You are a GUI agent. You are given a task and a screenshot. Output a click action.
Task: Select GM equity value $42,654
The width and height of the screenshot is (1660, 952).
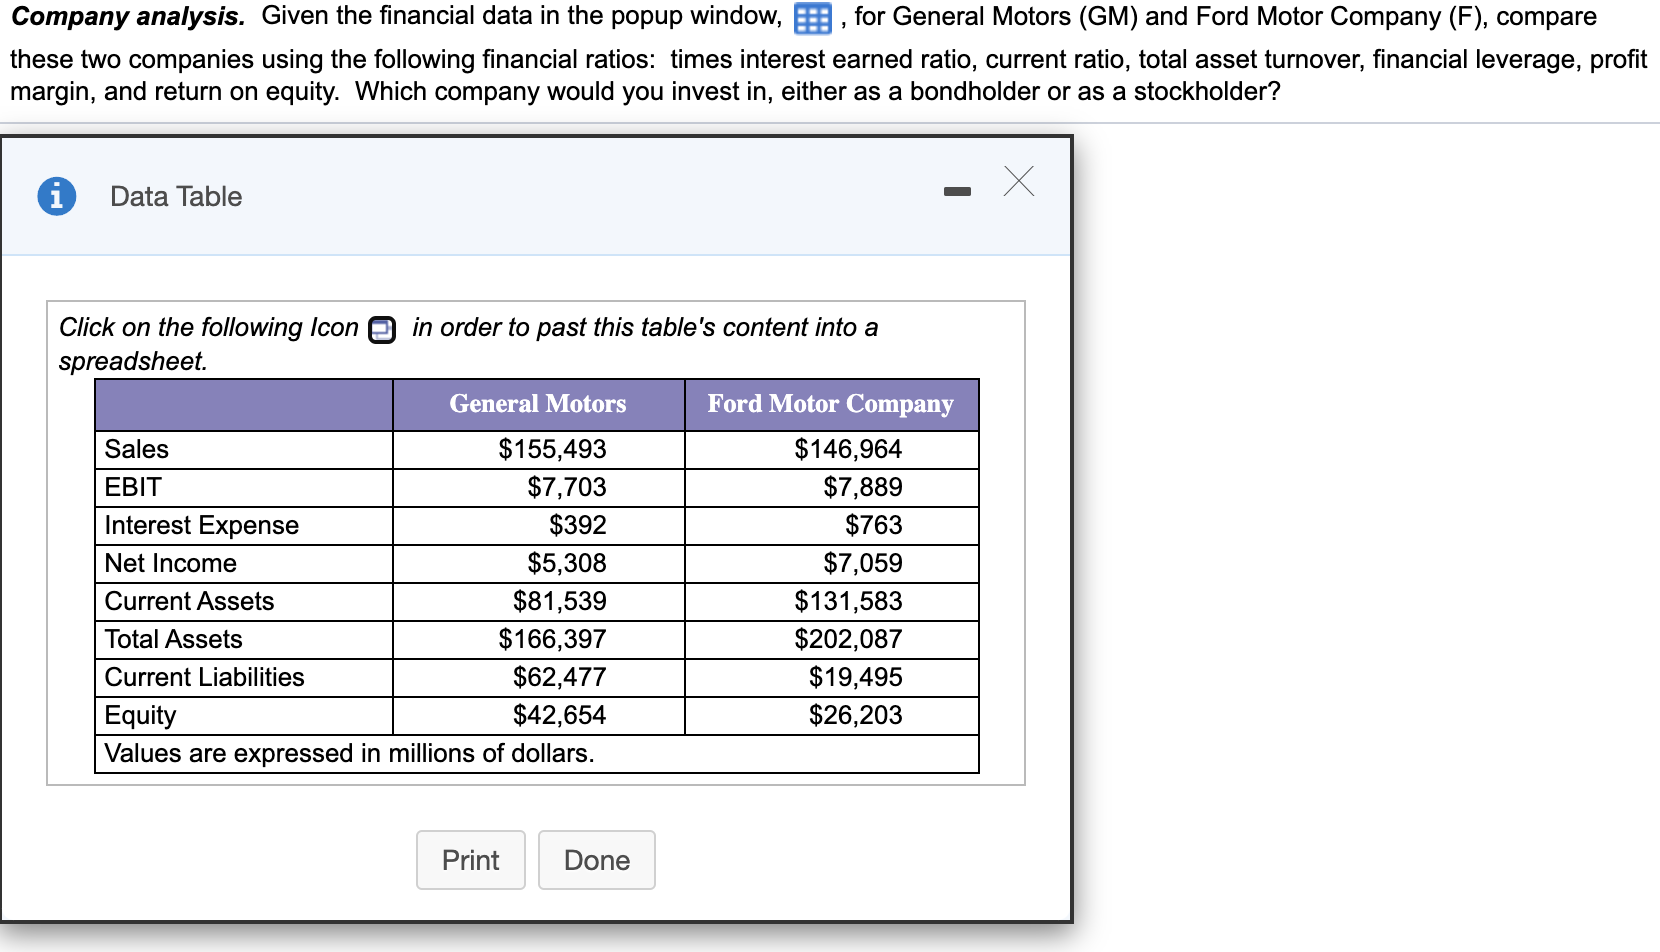[x=560, y=715]
